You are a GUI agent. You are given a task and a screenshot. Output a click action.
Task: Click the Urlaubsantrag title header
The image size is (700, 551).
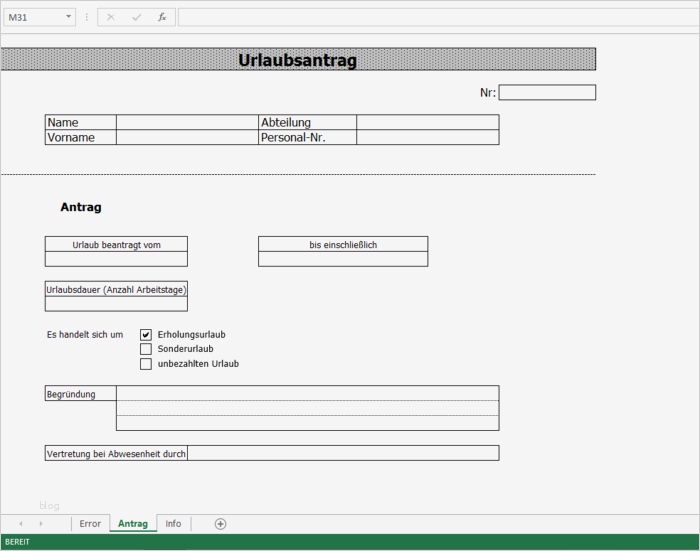click(298, 59)
